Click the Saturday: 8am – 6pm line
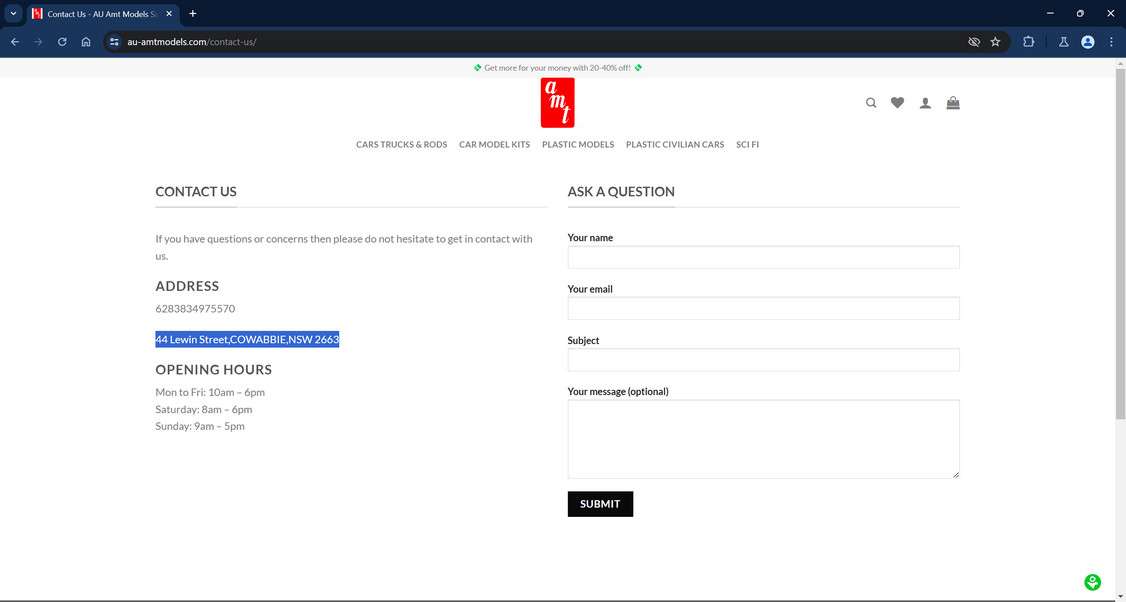This screenshot has width=1126, height=602. point(204,409)
